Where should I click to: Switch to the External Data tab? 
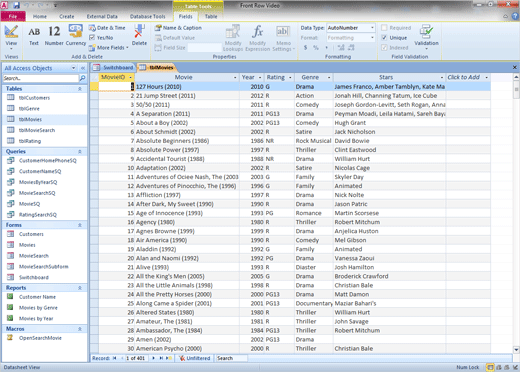(x=102, y=16)
